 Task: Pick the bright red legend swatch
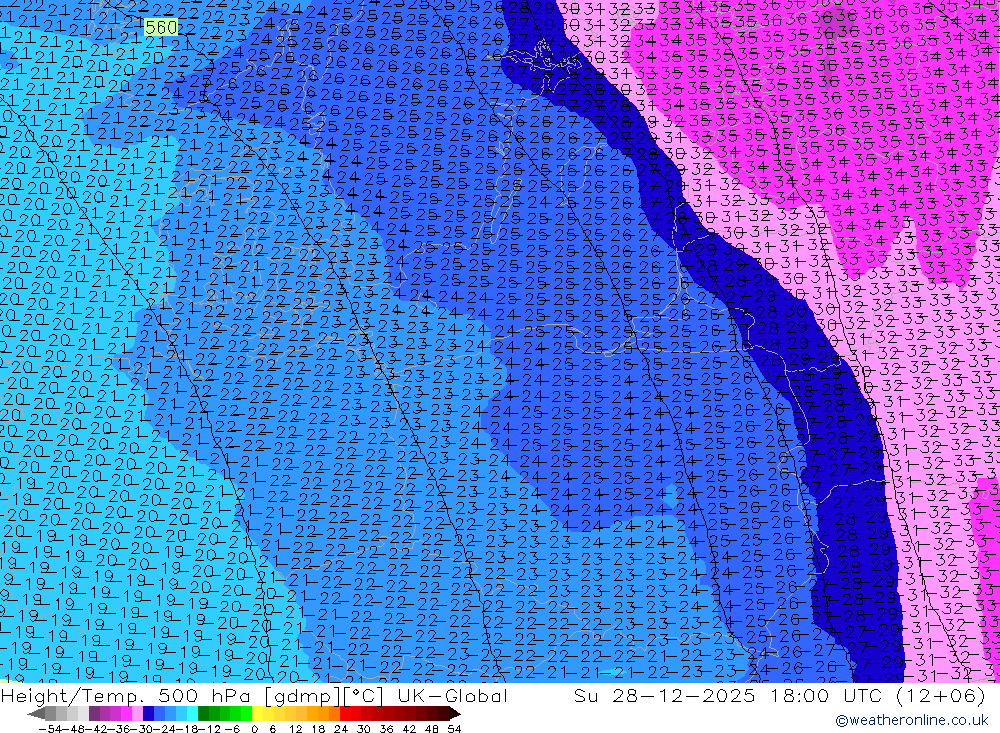pyautogui.click(x=345, y=714)
